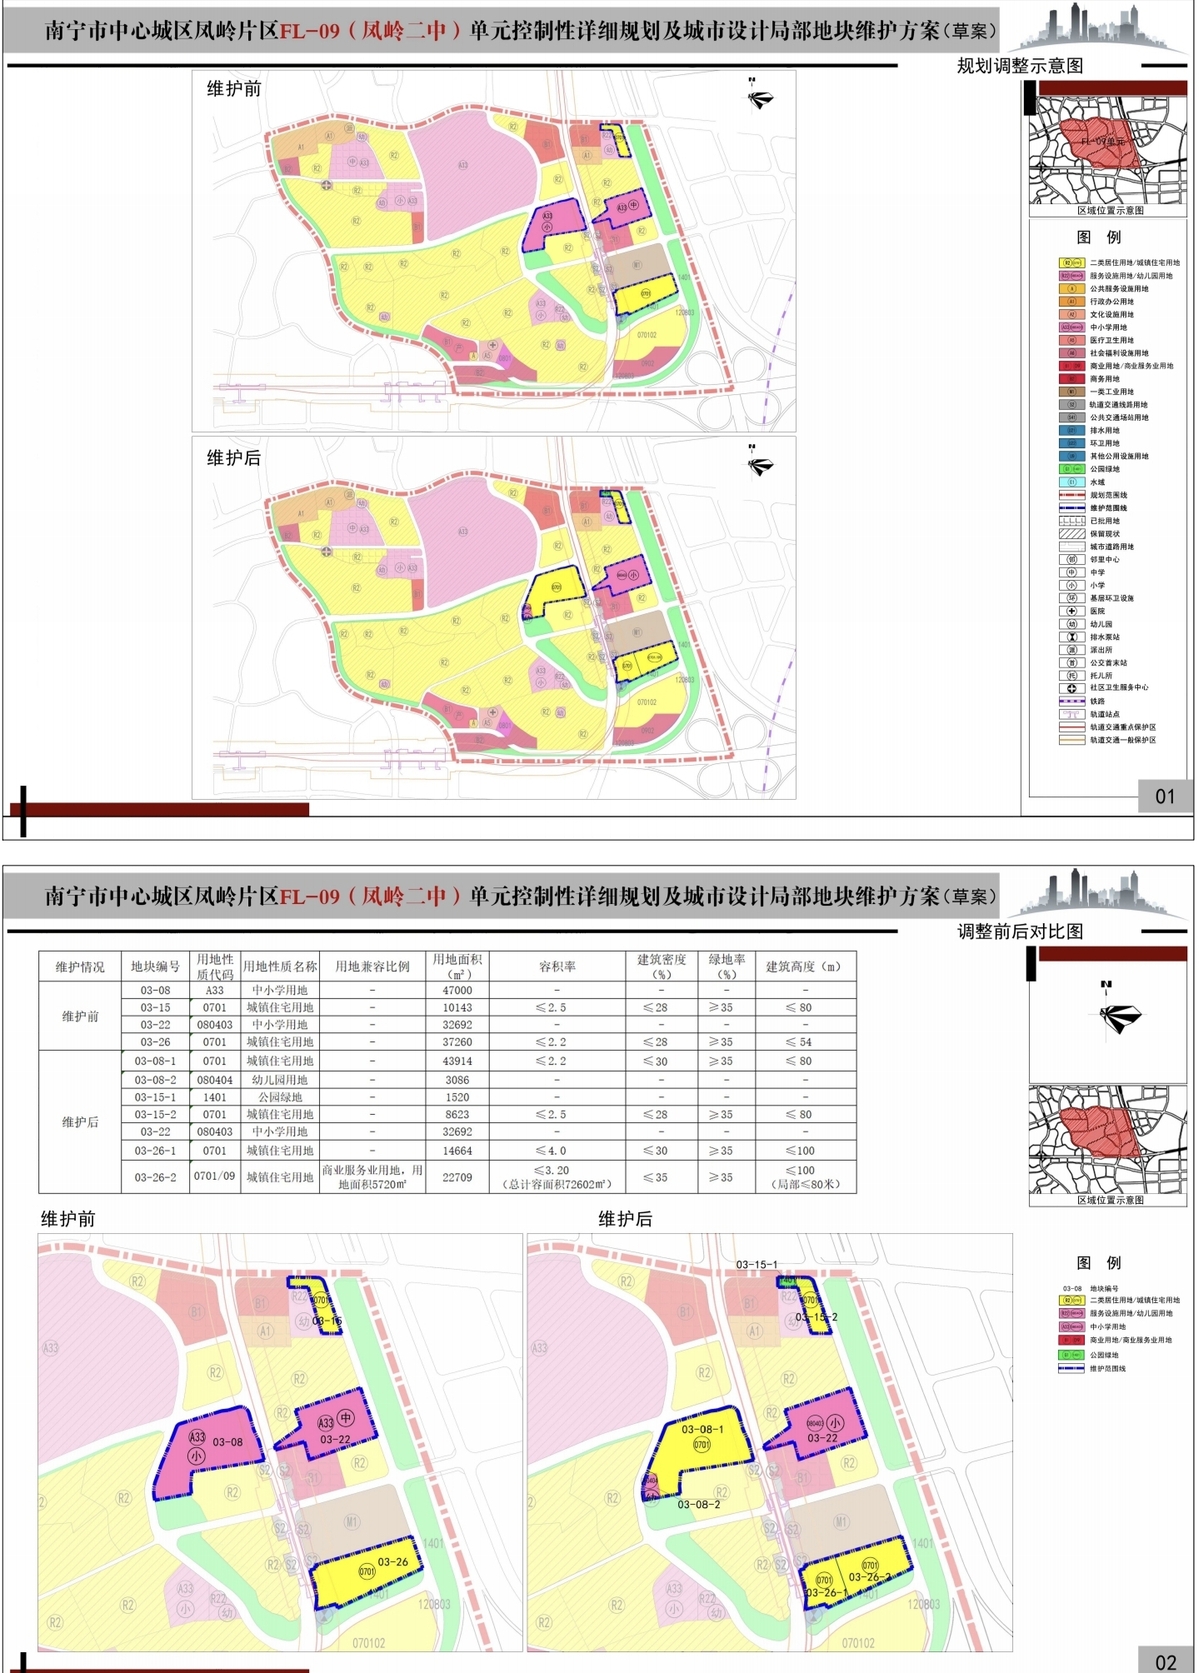The height and width of the screenshot is (1673, 1199).
Task: Click the yellow 二类居住用地 legend swatch
Action: click(1071, 263)
